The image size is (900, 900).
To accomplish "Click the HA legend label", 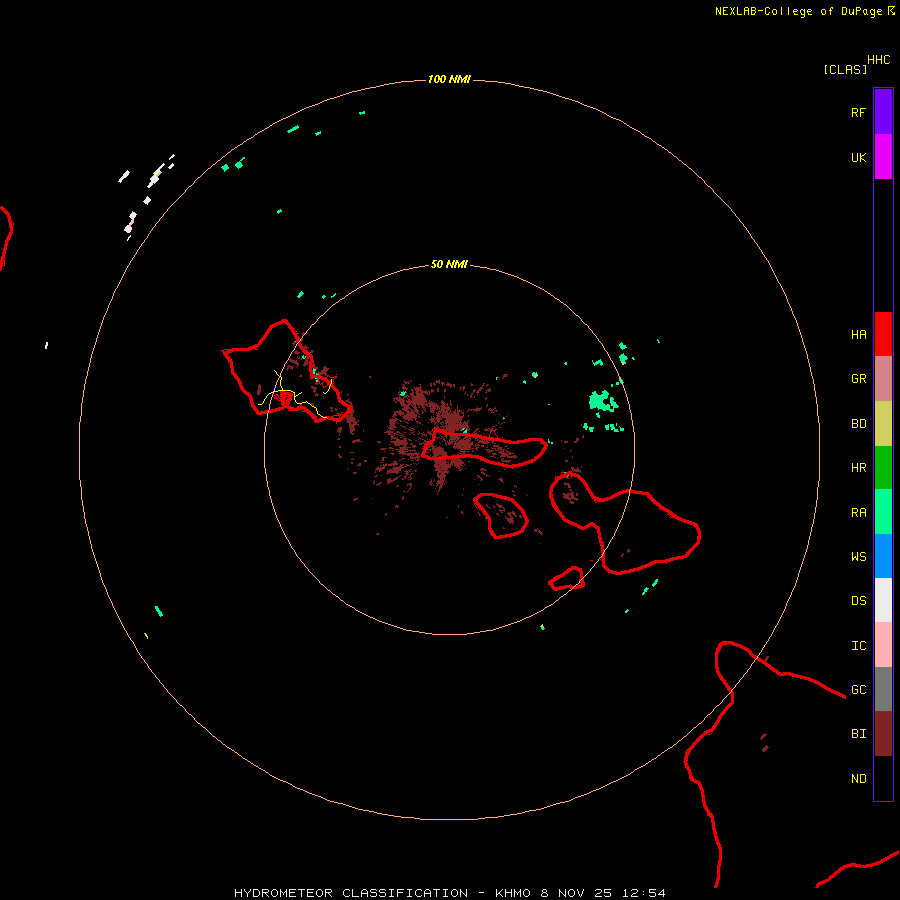I will [858, 335].
